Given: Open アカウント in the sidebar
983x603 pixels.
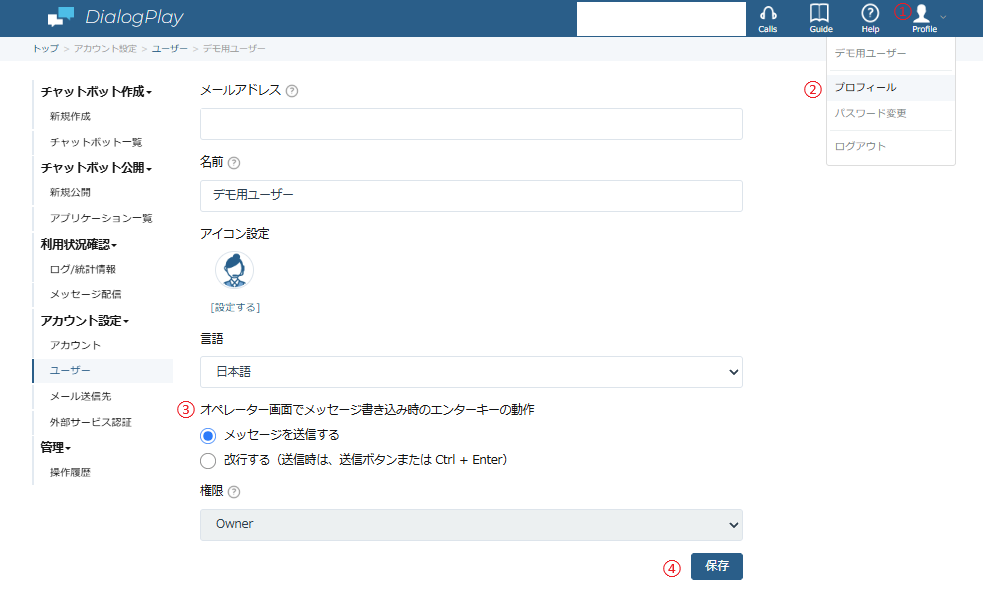Looking at the screenshot, I should point(75,345).
